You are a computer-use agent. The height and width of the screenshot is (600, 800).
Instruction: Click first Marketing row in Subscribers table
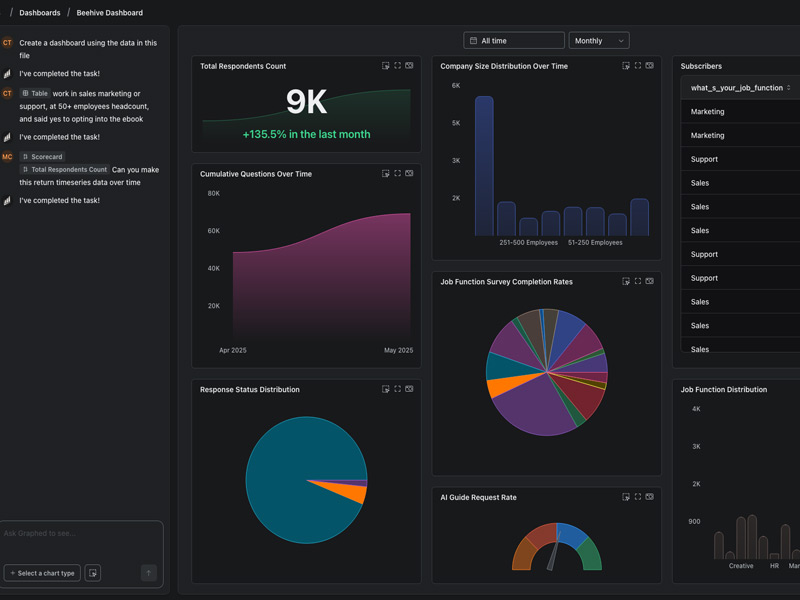tap(740, 112)
